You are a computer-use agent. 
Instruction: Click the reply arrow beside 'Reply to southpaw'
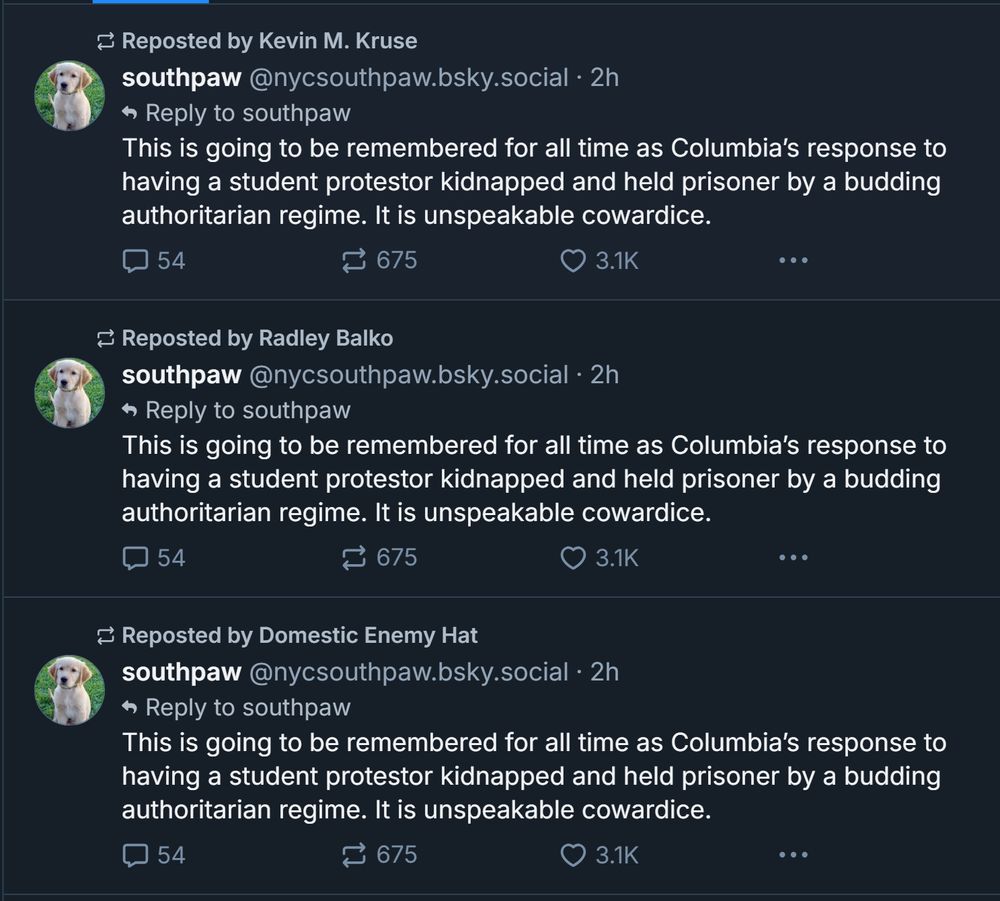coord(131,113)
